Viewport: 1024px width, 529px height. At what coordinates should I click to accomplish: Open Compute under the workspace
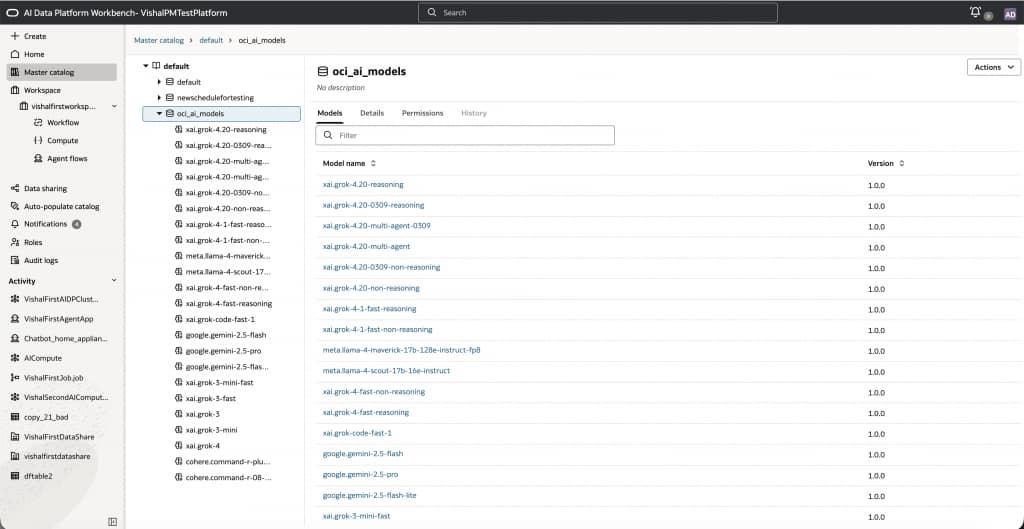coord(62,141)
